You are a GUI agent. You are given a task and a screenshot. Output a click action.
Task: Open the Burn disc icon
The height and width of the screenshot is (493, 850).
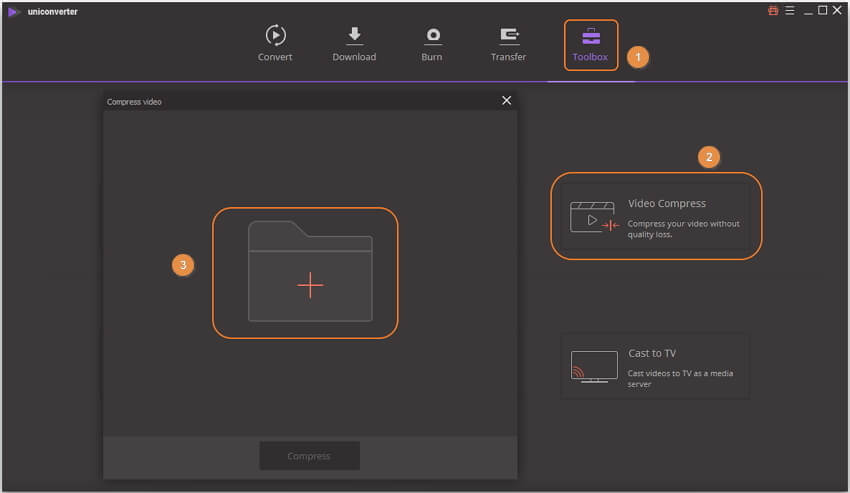click(x=433, y=36)
